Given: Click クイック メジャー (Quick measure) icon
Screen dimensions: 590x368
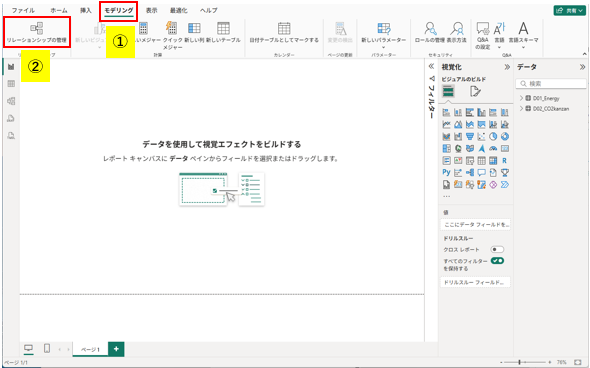Looking at the screenshot, I should pyautogui.click(x=172, y=28).
